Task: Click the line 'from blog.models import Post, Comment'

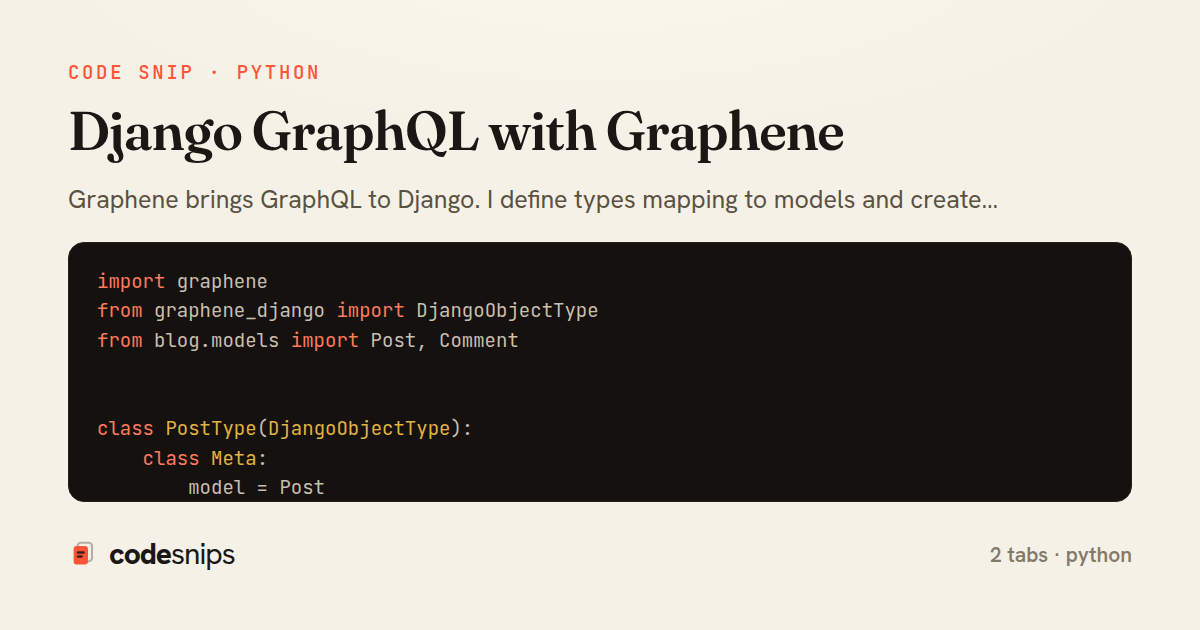Action: pyautogui.click(x=308, y=340)
